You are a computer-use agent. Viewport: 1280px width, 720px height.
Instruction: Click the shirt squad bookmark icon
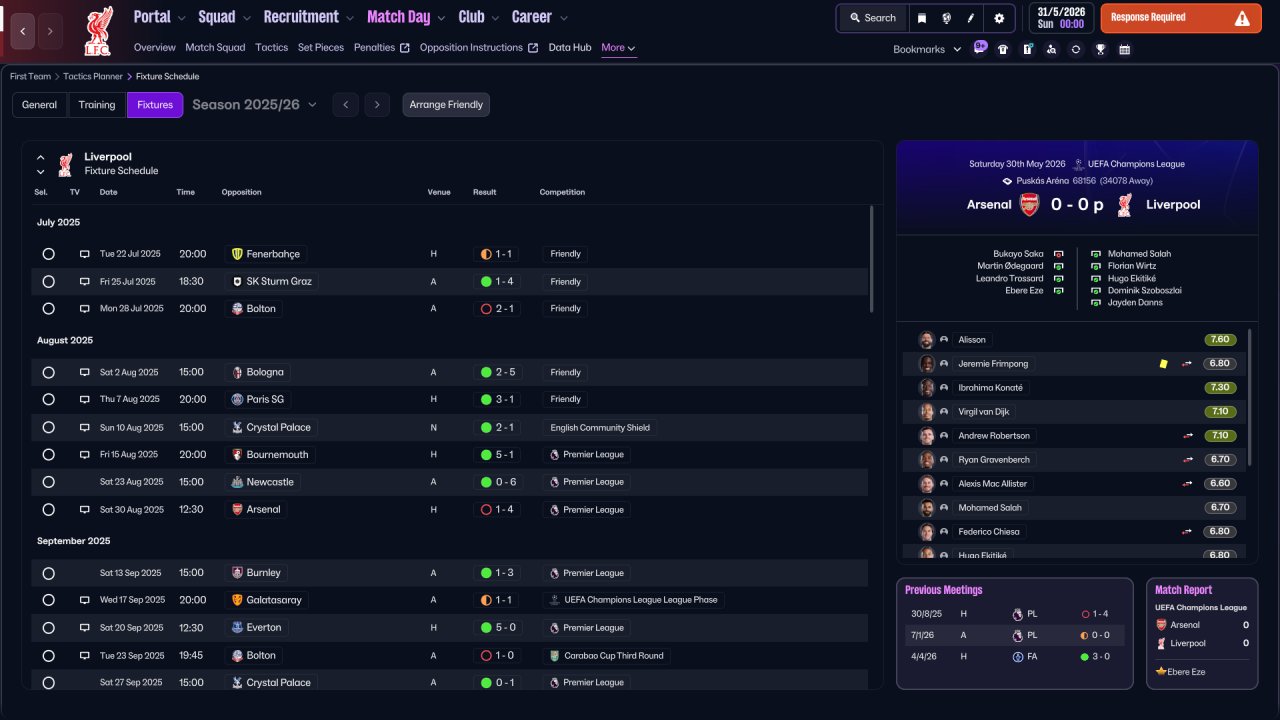tap(1003, 49)
